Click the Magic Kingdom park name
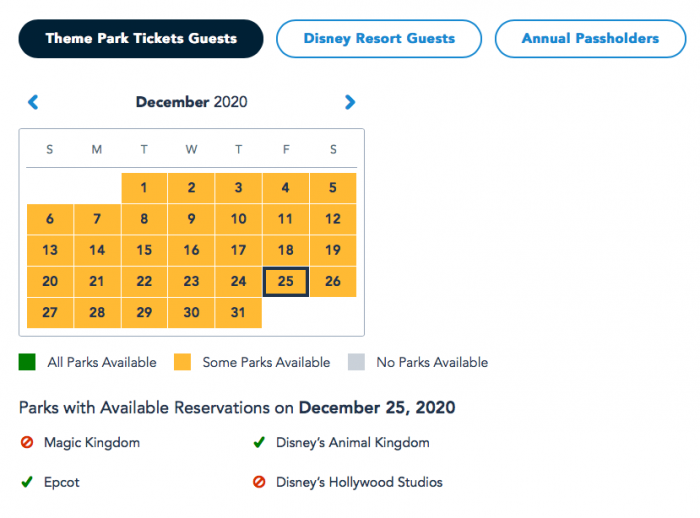 [92, 442]
